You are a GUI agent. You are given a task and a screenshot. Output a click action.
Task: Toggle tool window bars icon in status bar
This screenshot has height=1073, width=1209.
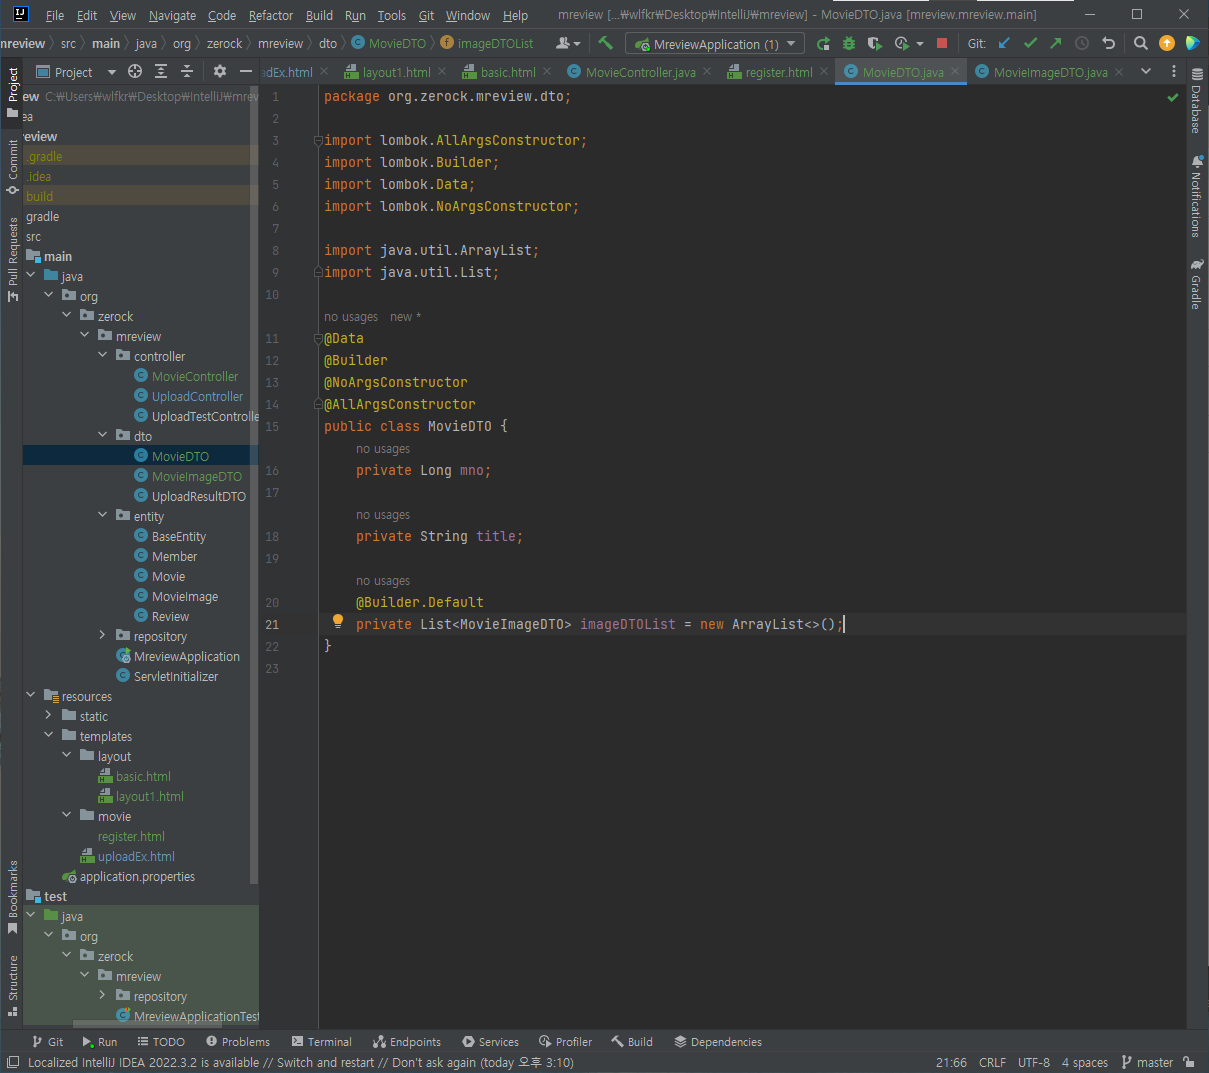coord(12,1062)
